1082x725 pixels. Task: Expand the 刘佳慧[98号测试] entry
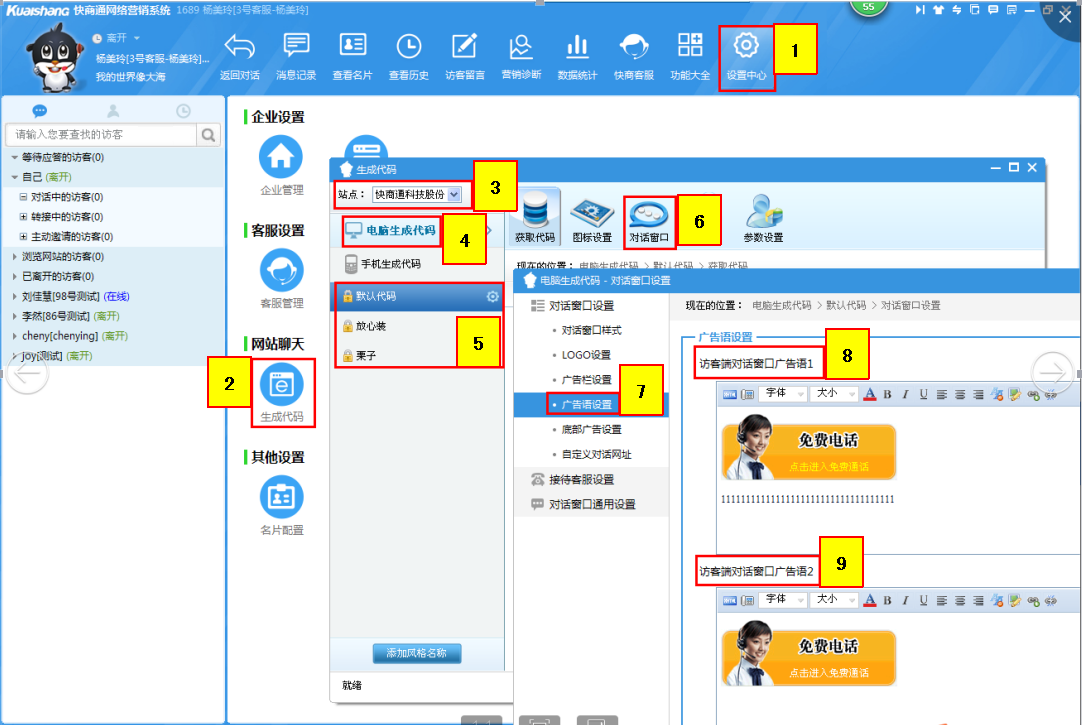14,297
